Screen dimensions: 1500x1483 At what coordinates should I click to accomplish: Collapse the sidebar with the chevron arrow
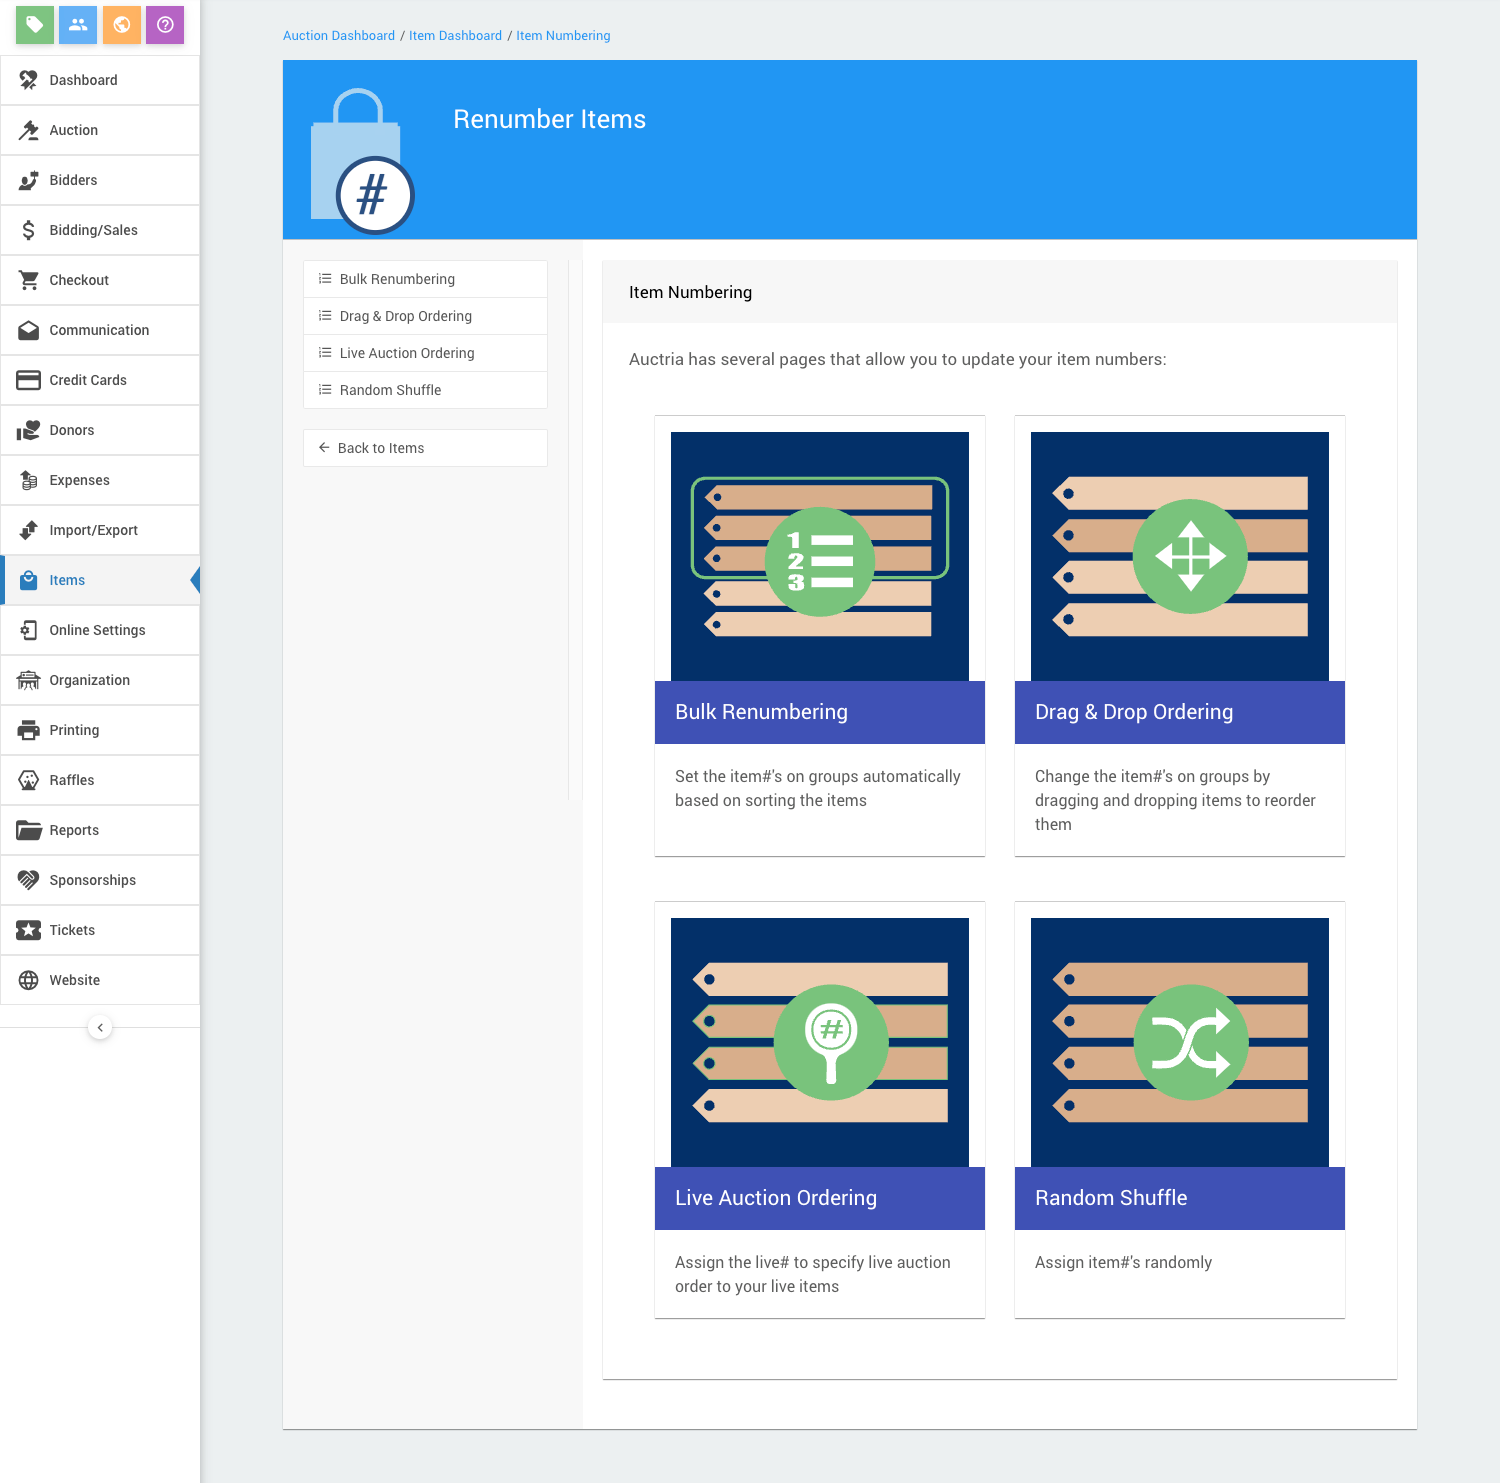click(x=100, y=1027)
